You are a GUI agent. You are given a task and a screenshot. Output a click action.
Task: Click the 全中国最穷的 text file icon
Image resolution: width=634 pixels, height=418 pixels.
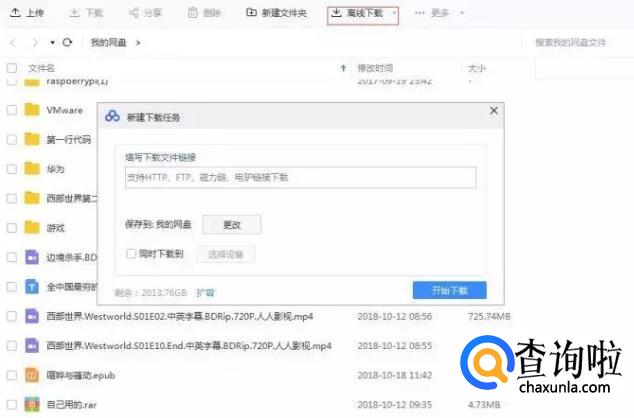[32, 287]
